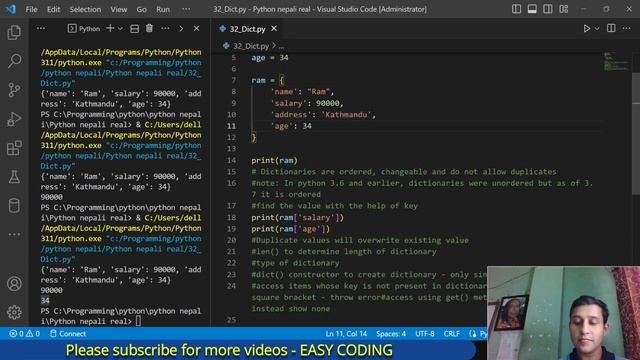Image resolution: width=640 pixels, height=360 pixels.
Task: Open the Run menu
Action: click(x=163, y=9)
